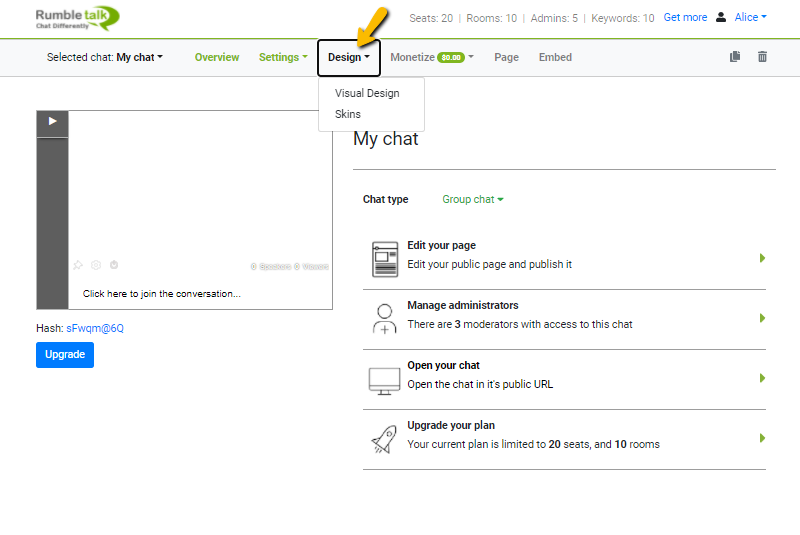Click the pin icon in chat preview
The image size is (800, 535).
pyautogui.click(x=78, y=265)
